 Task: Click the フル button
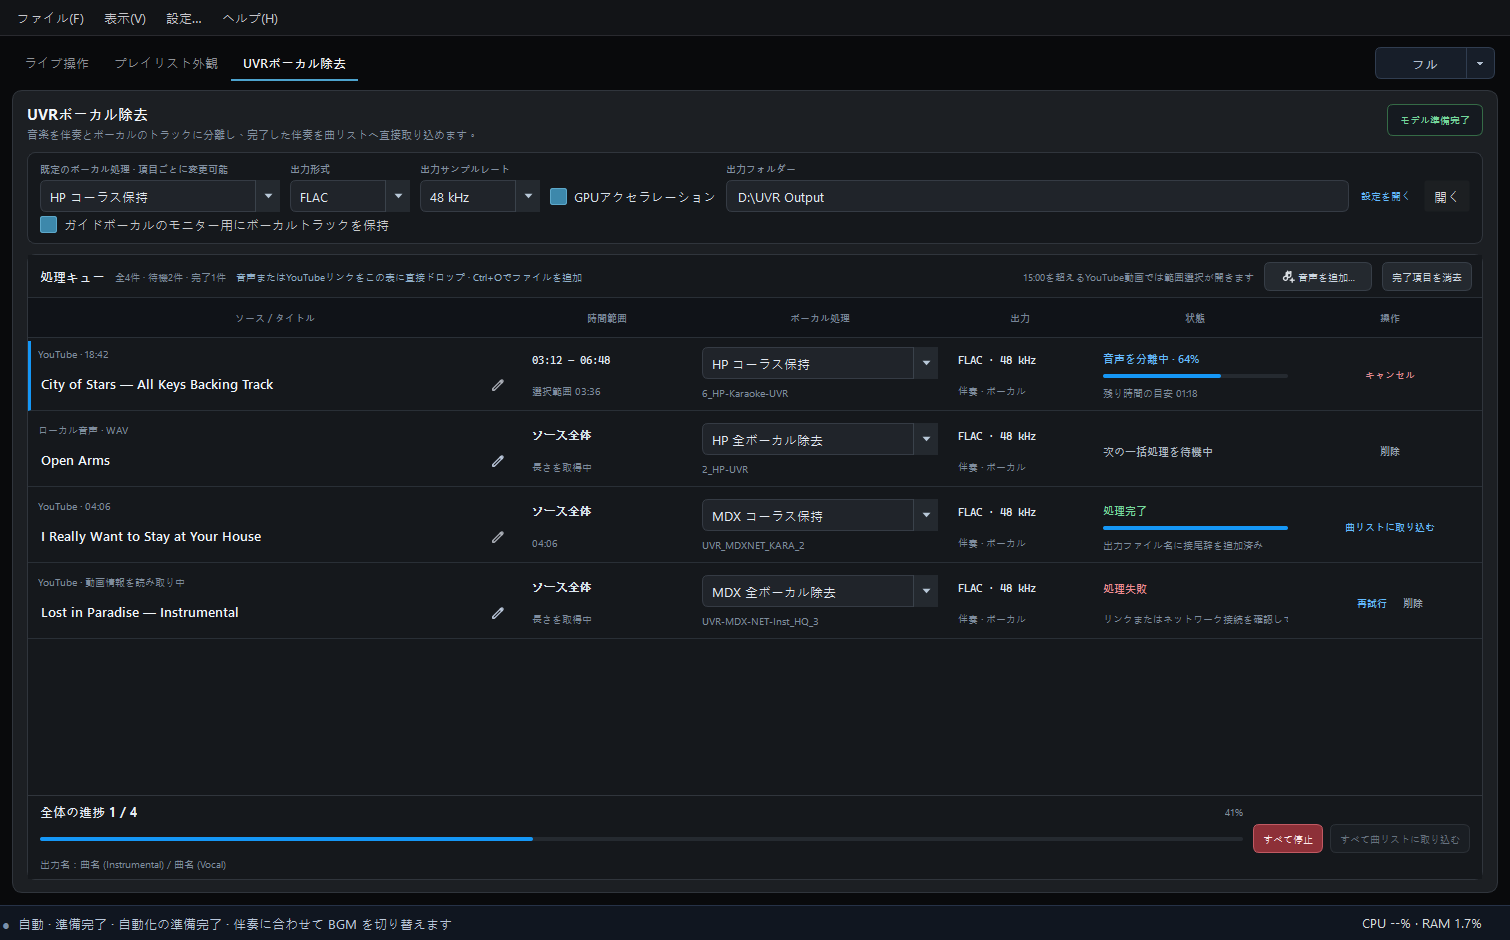(x=1421, y=63)
